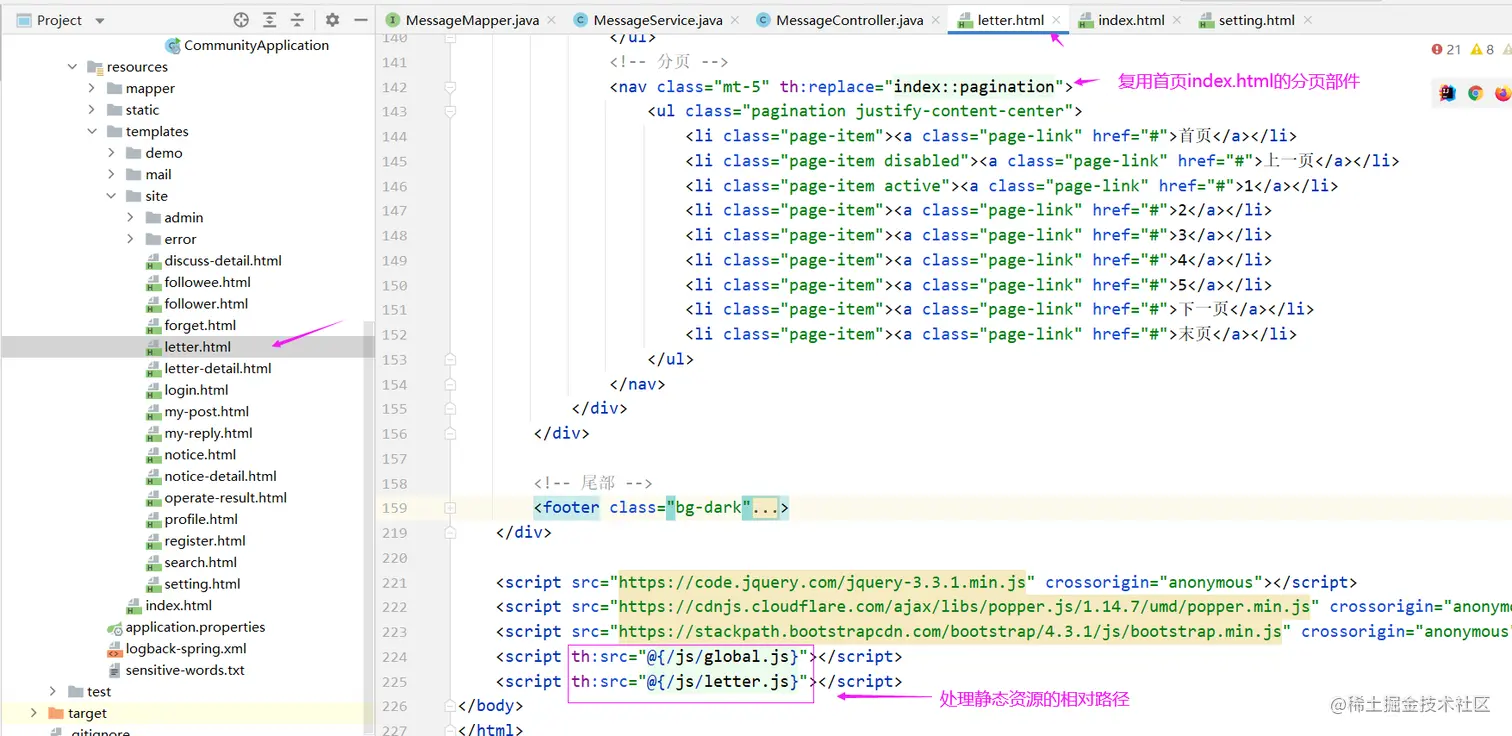Switch to MessageMapper.java tab

tap(472, 20)
